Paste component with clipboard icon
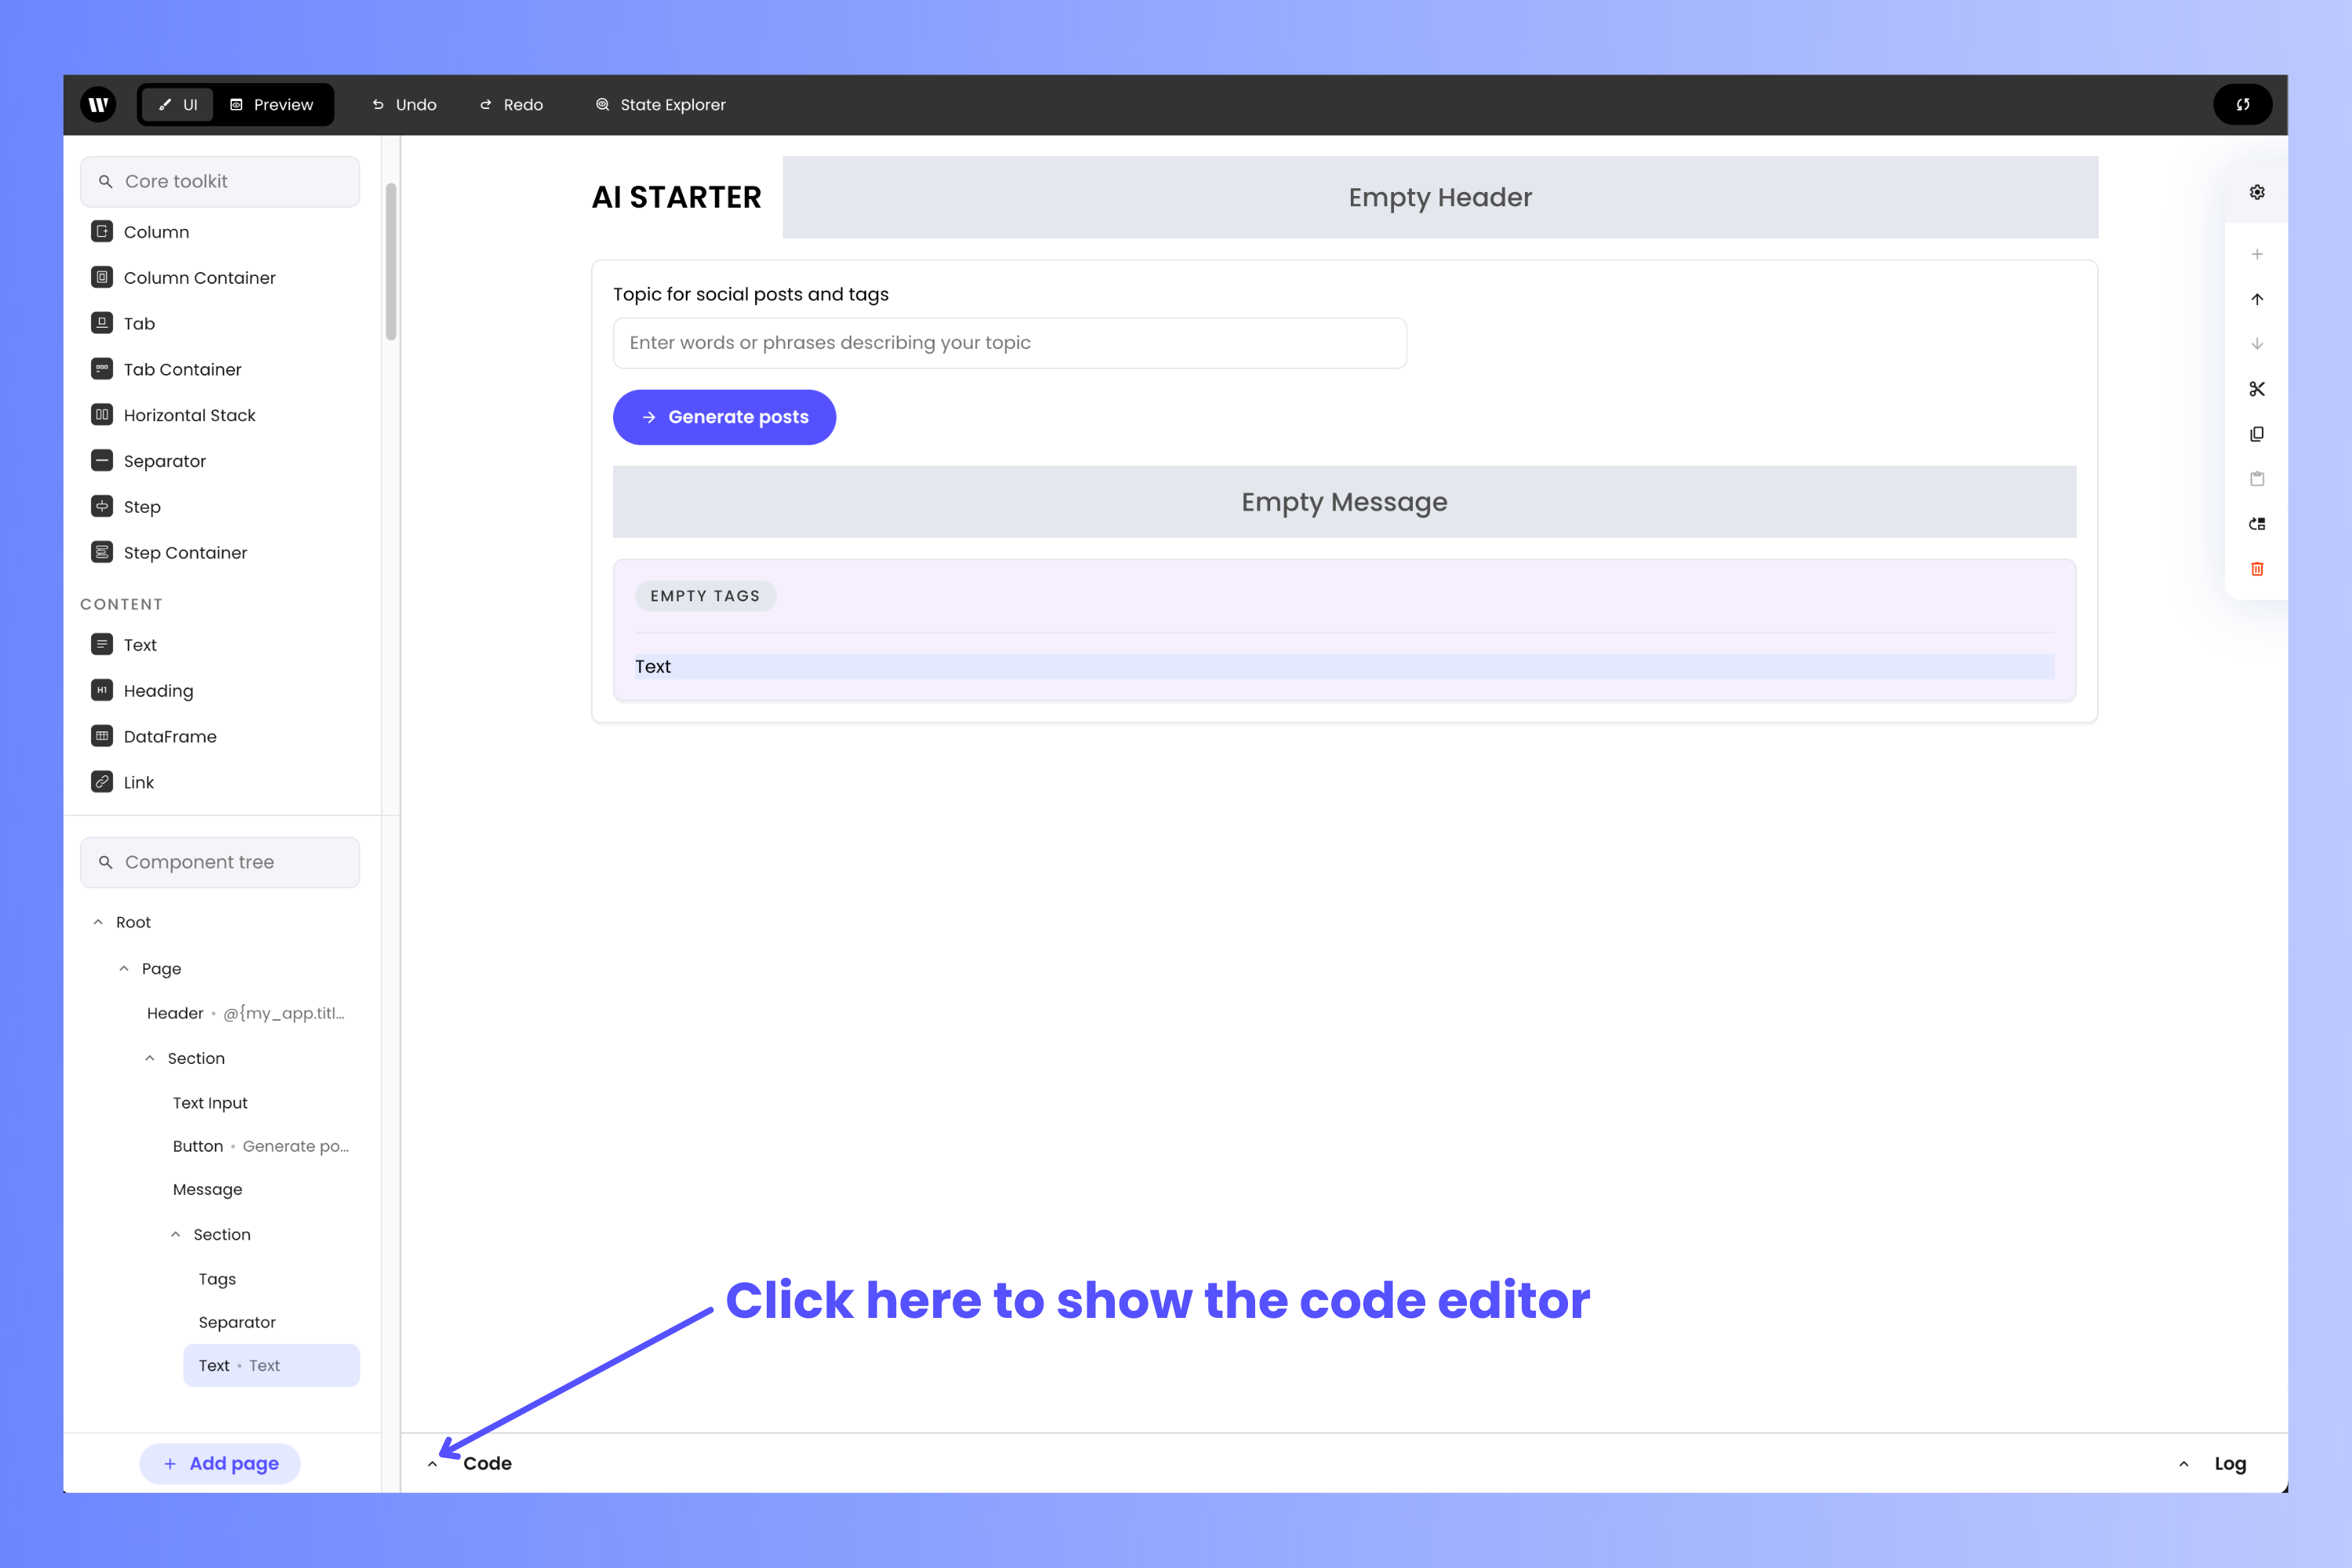This screenshot has width=2352, height=1568. click(x=2257, y=479)
